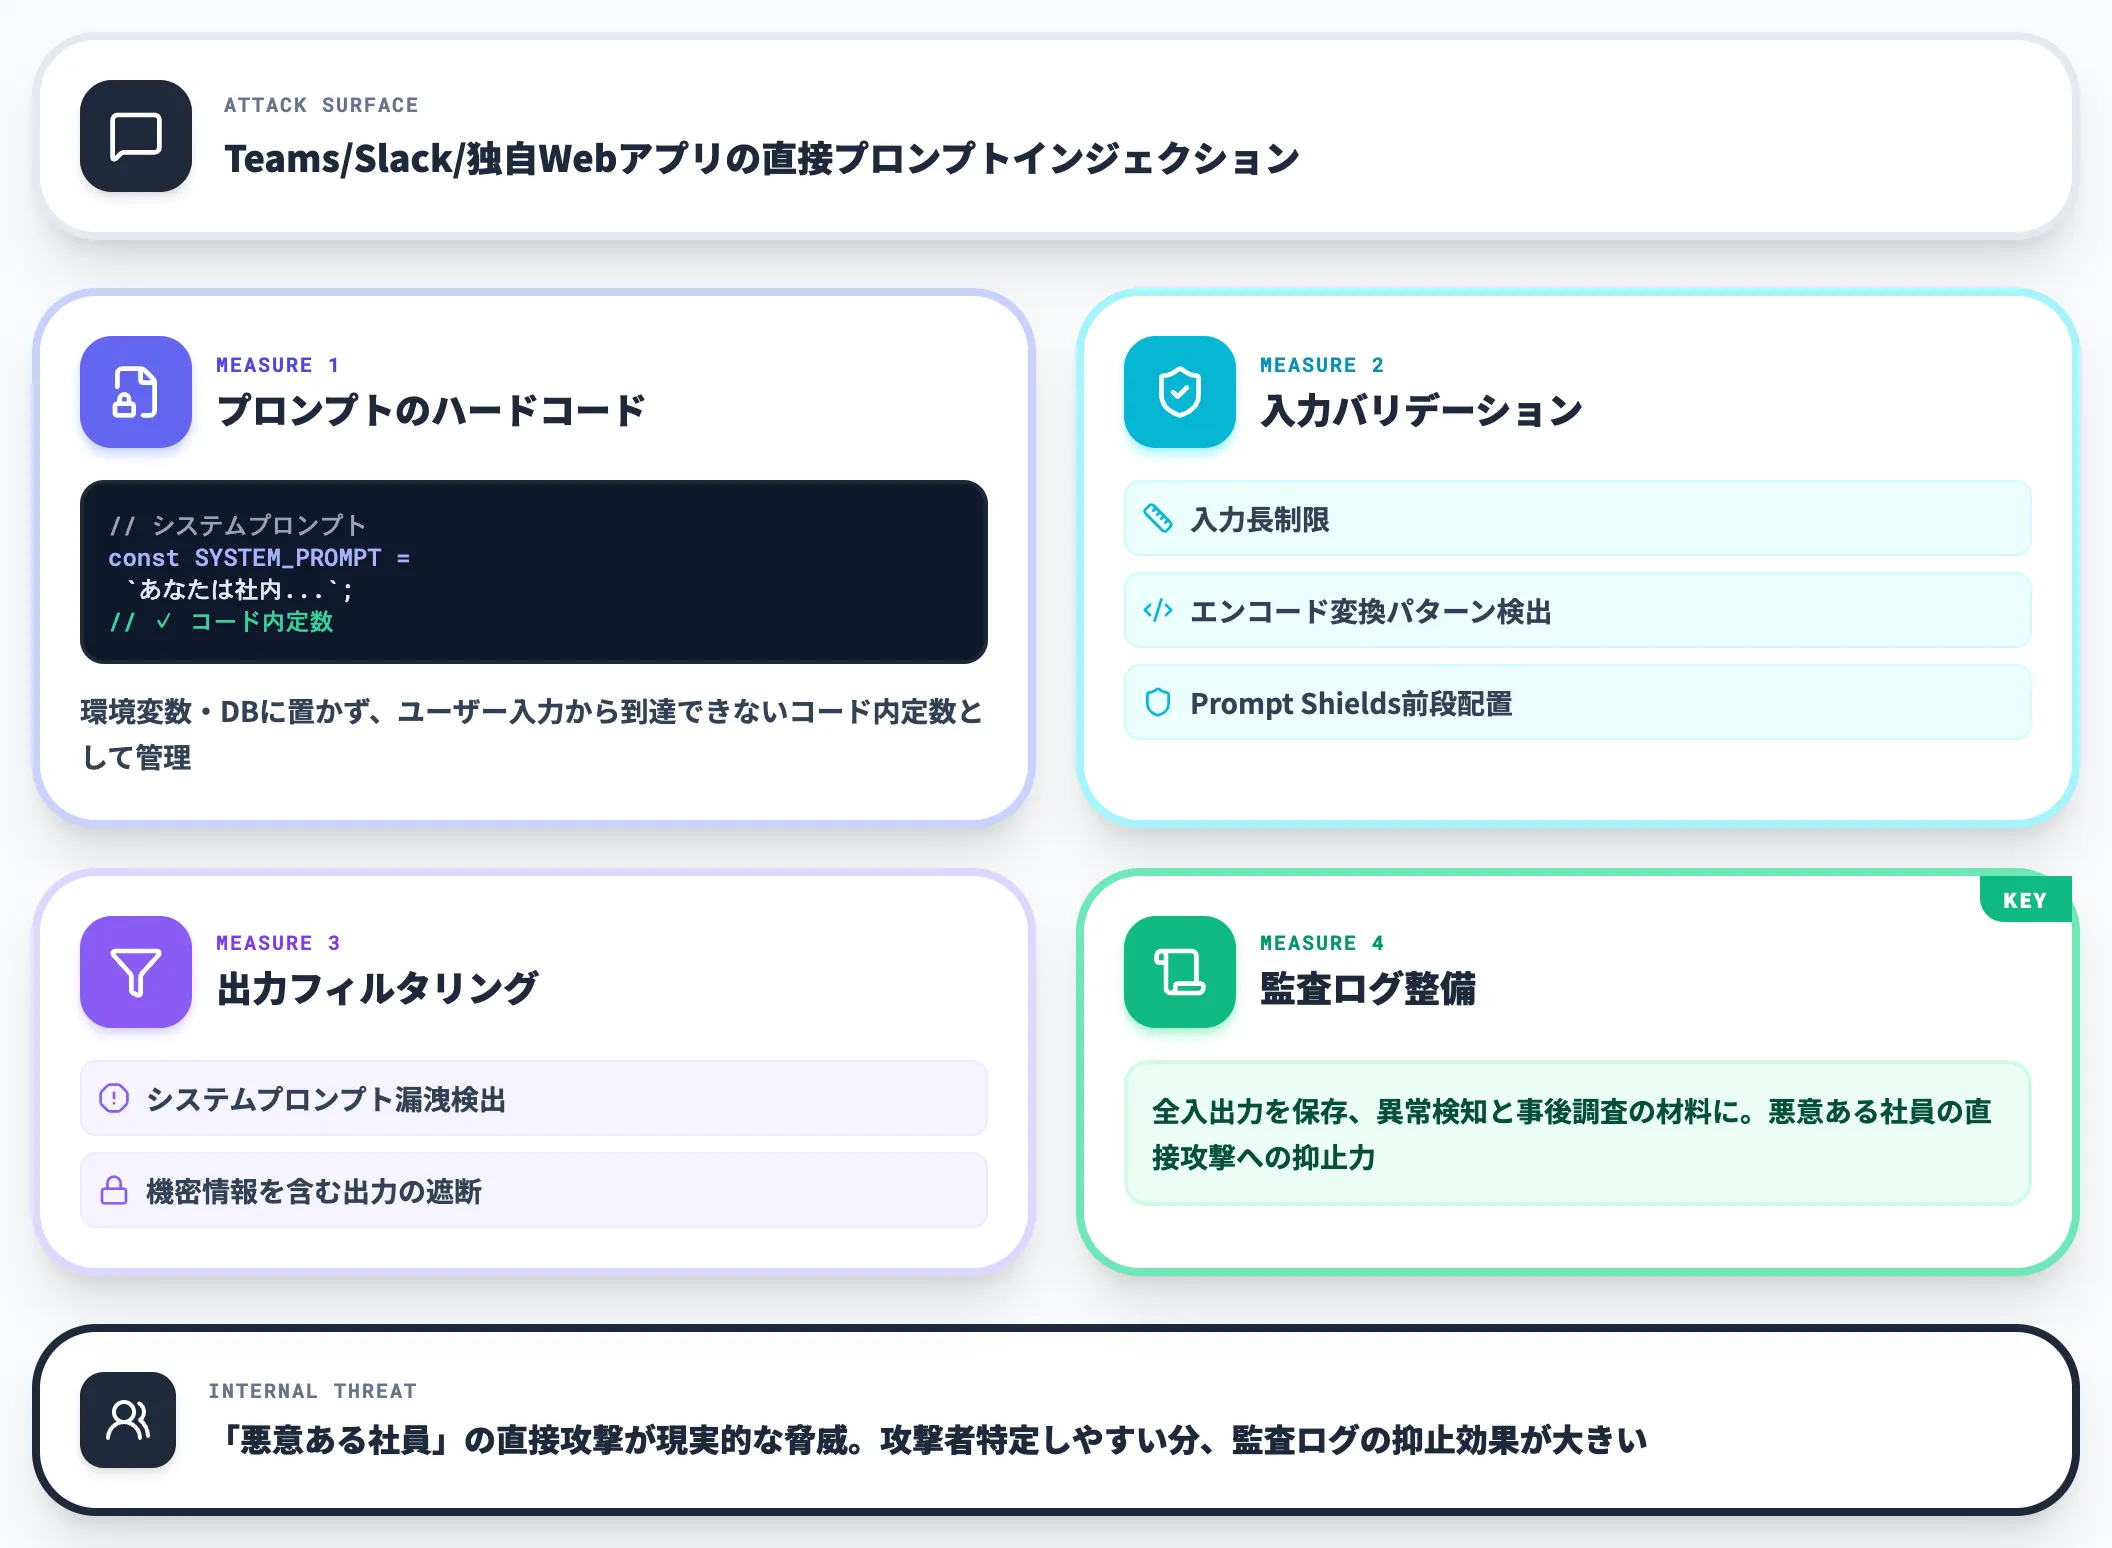Click the alert circle icon beside システムプロンプト漏洩検出

[x=114, y=1098]
